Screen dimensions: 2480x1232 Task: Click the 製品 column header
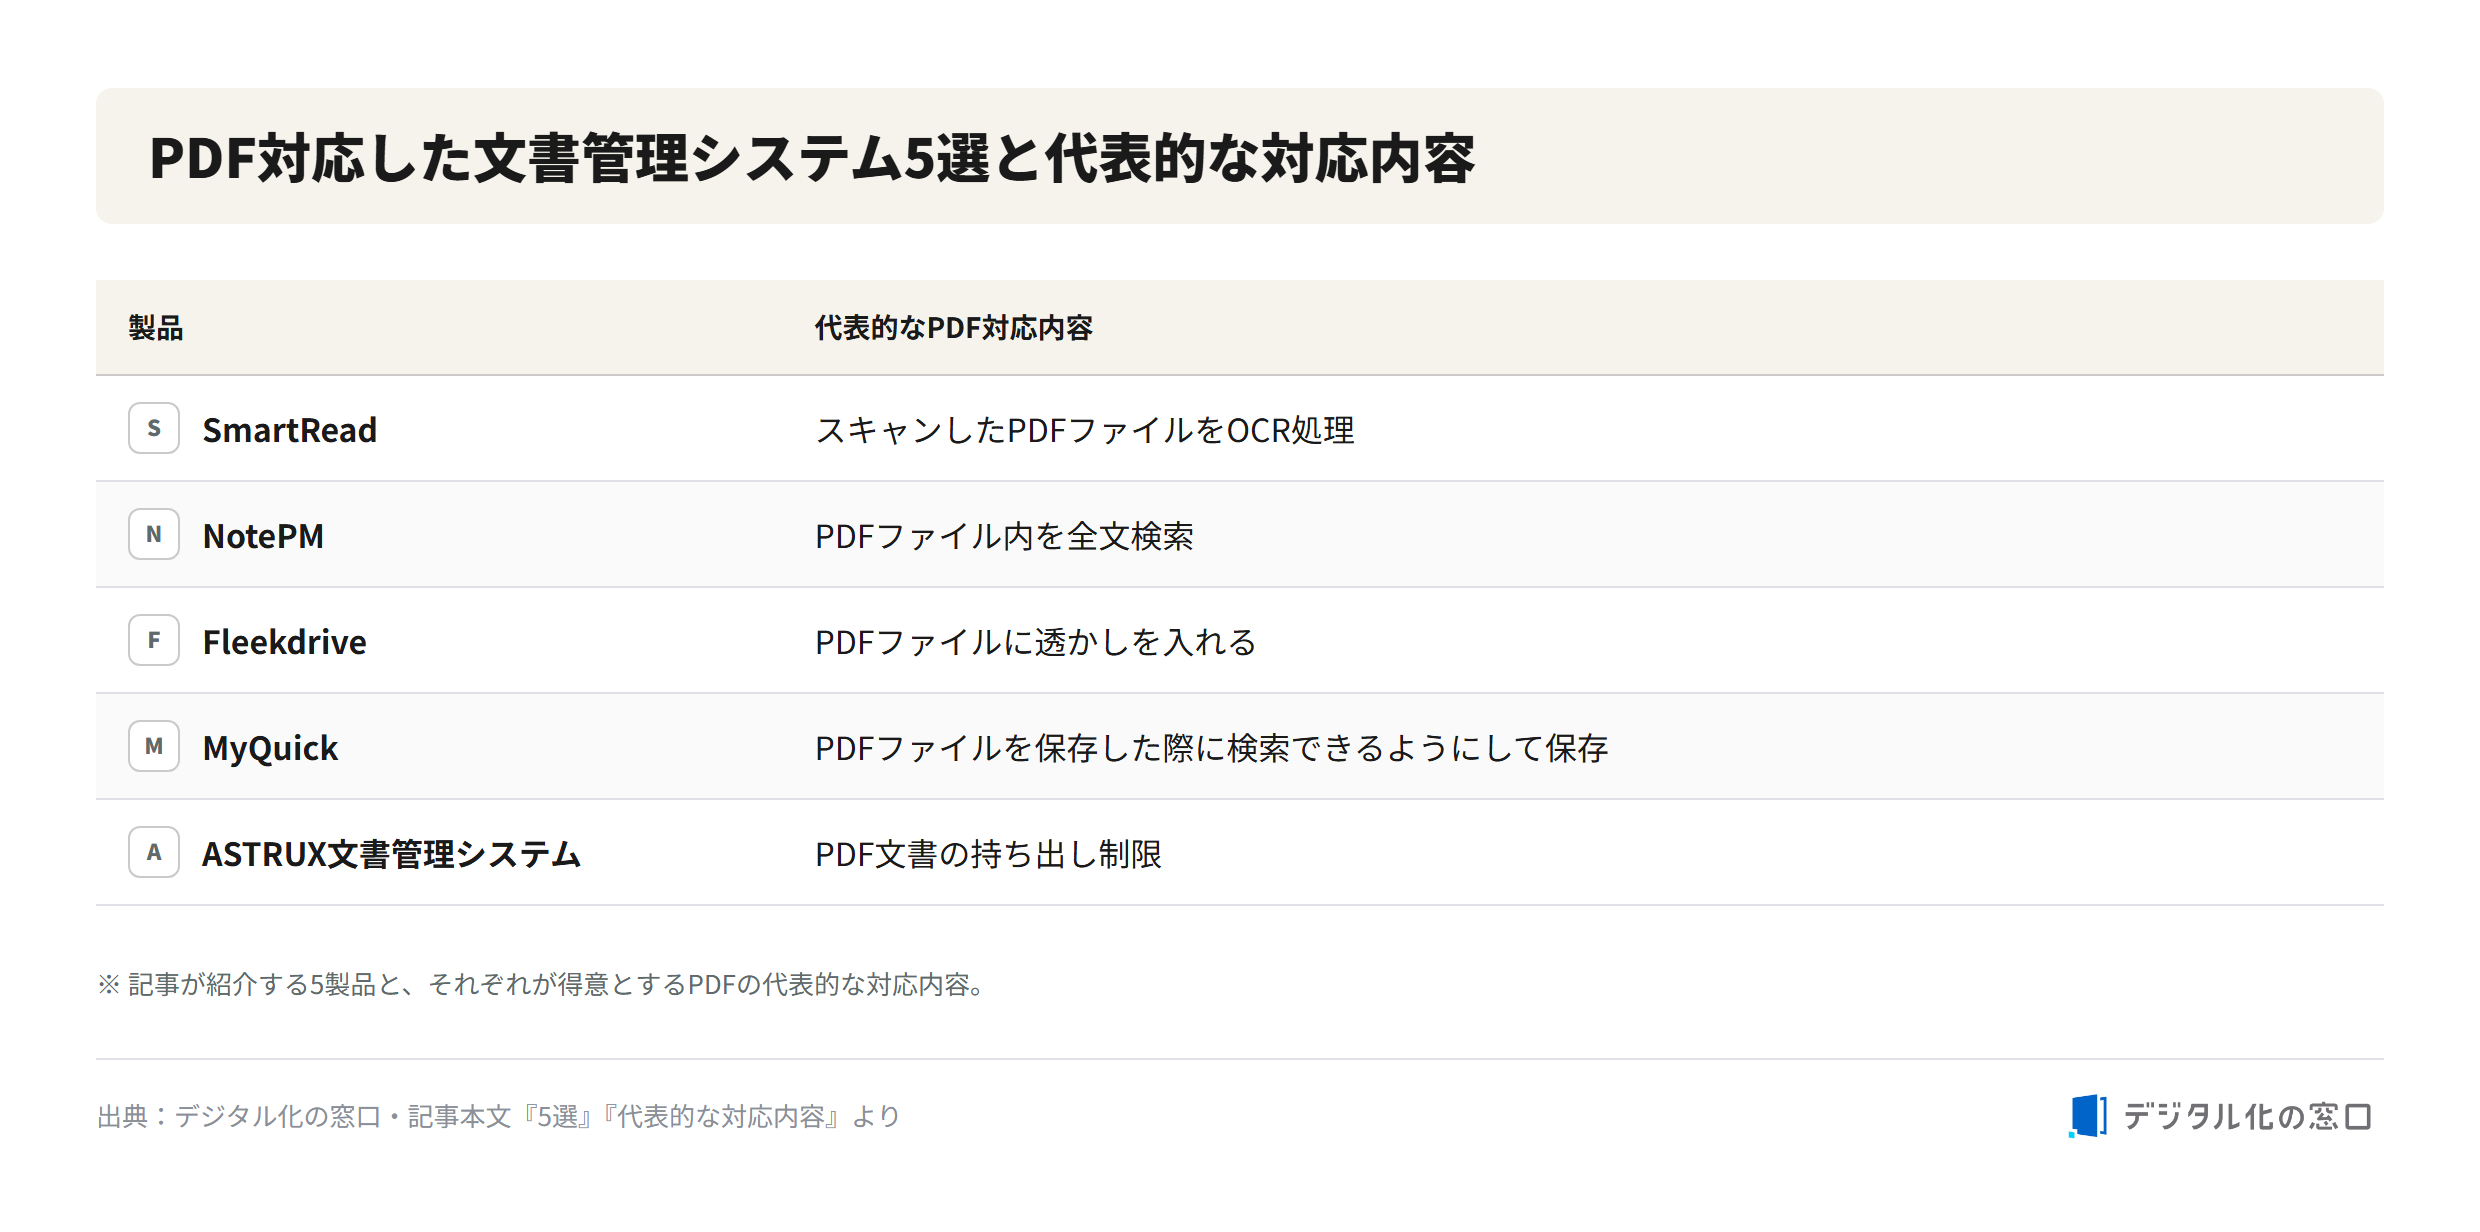pos(156,328)
